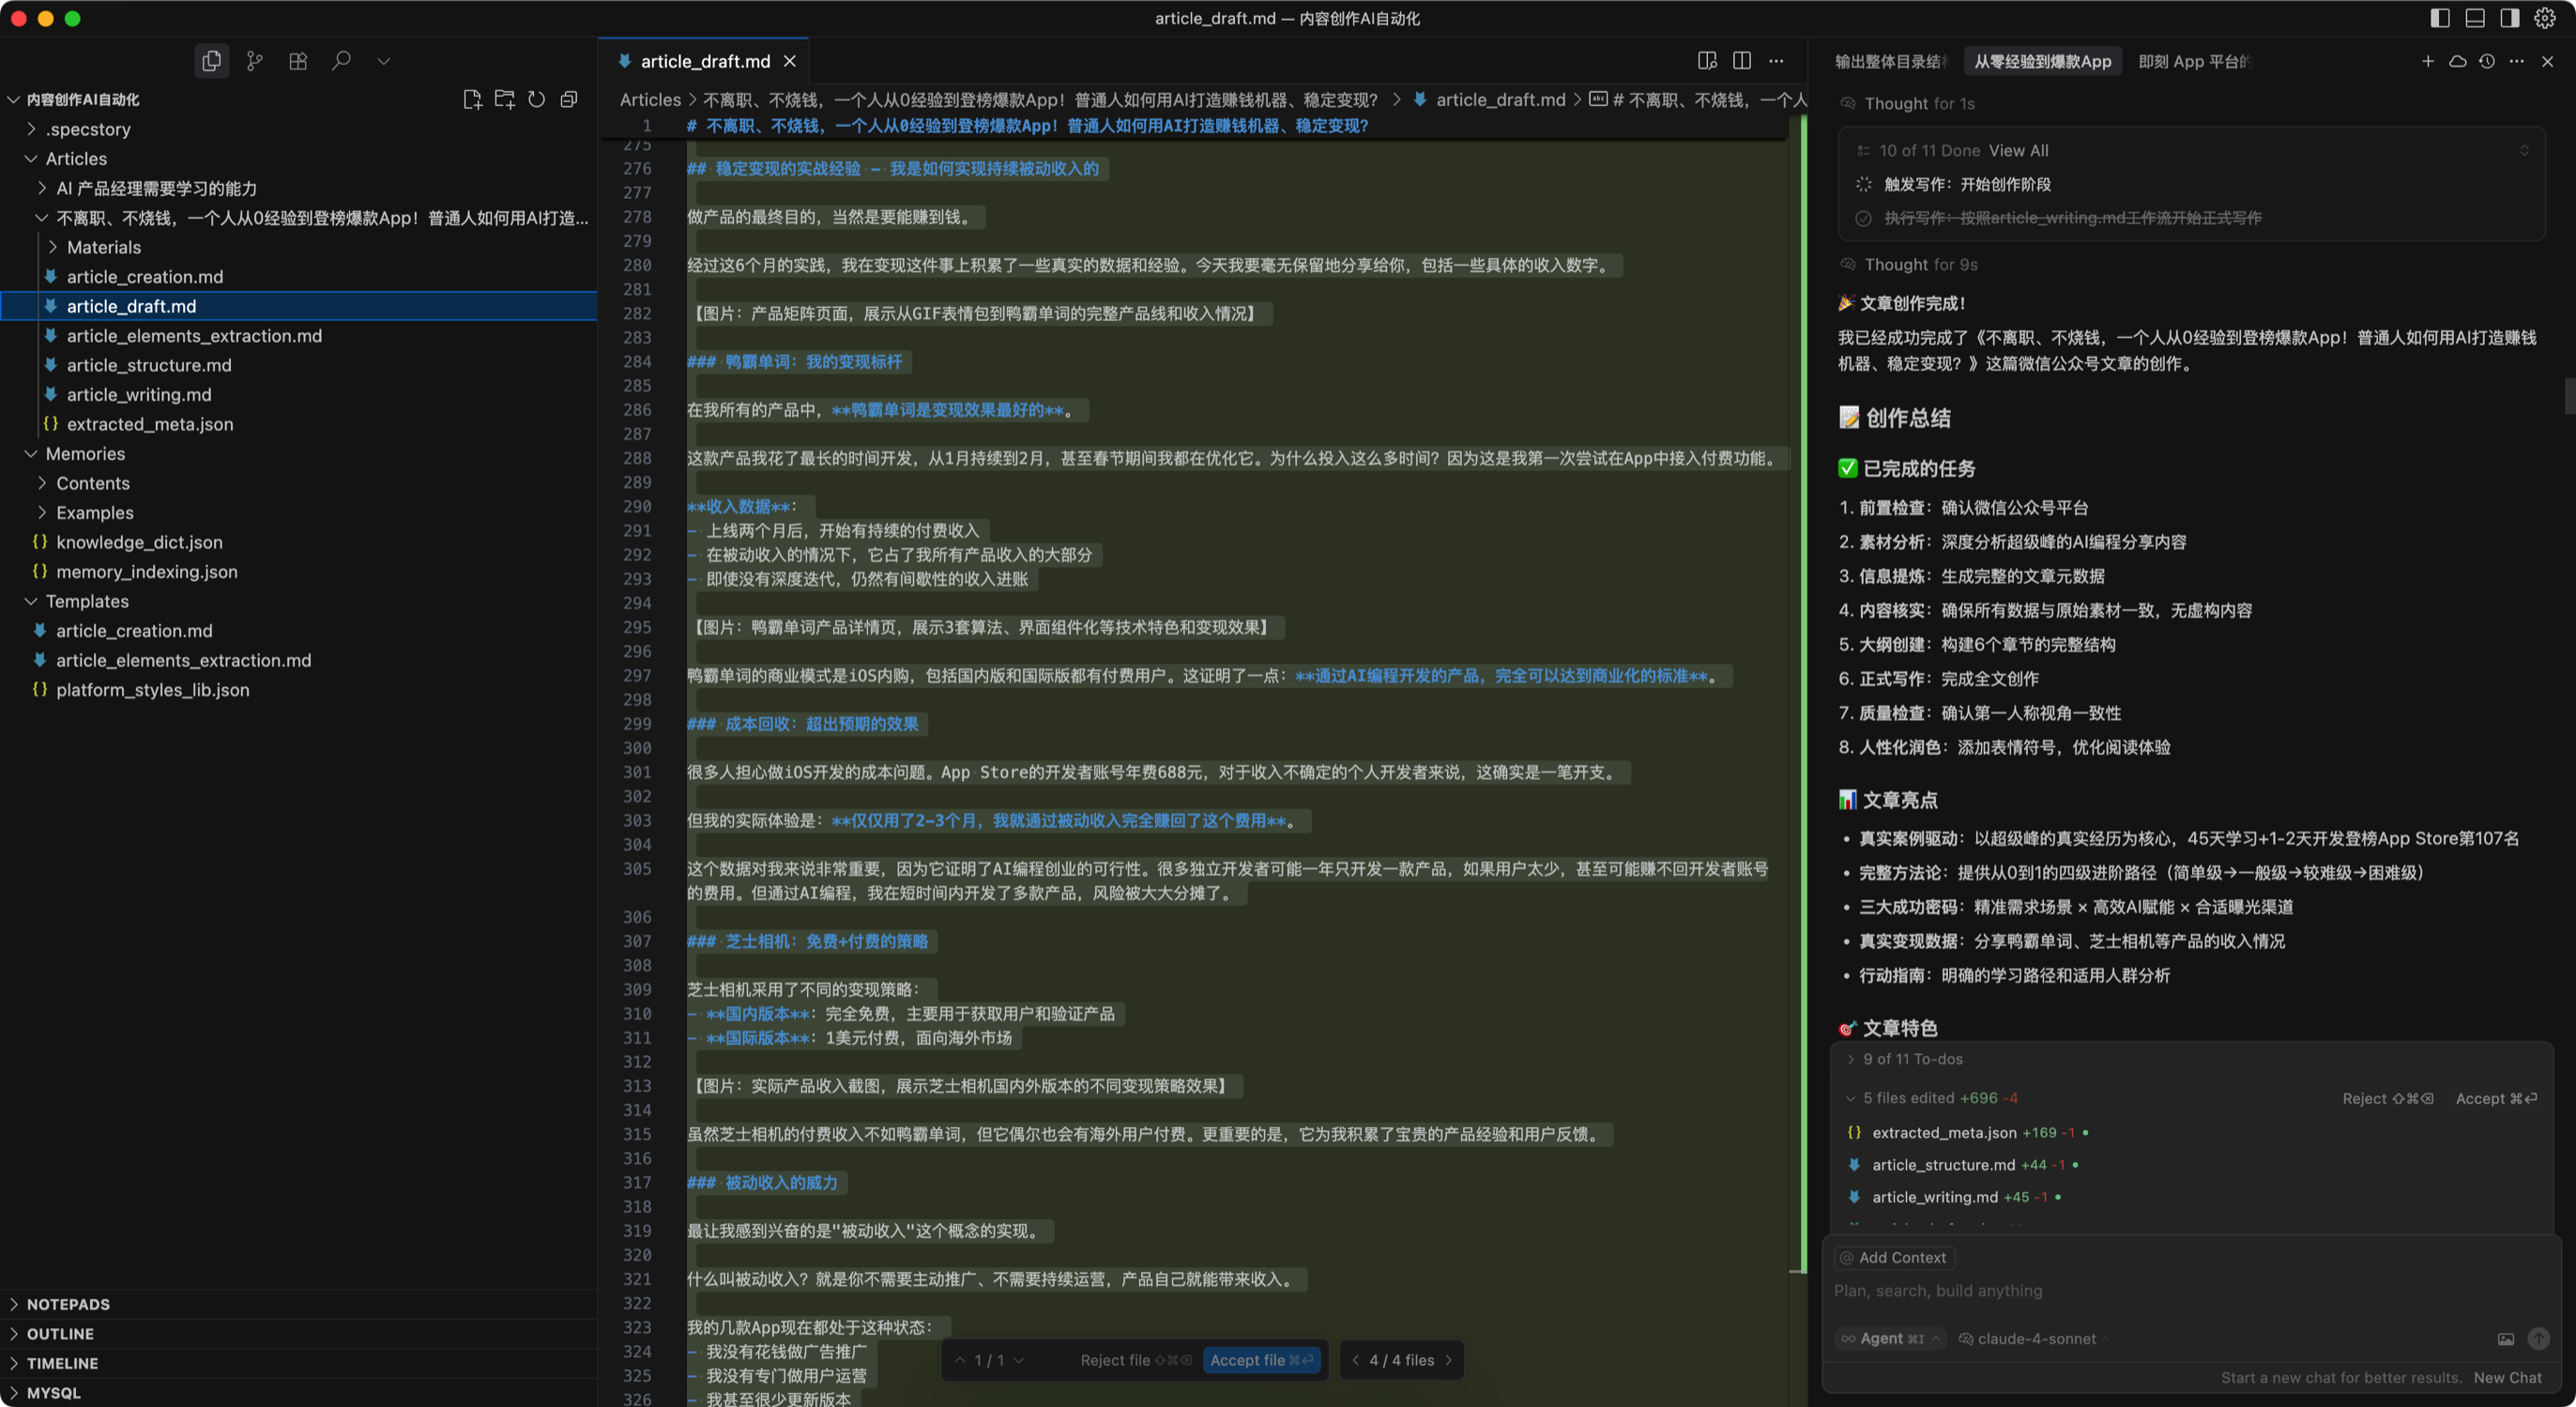The height and width of the screenshot is (1407, 2576).
Task: Open article_writing.md in edited files list
Action: point(1934,1197)
